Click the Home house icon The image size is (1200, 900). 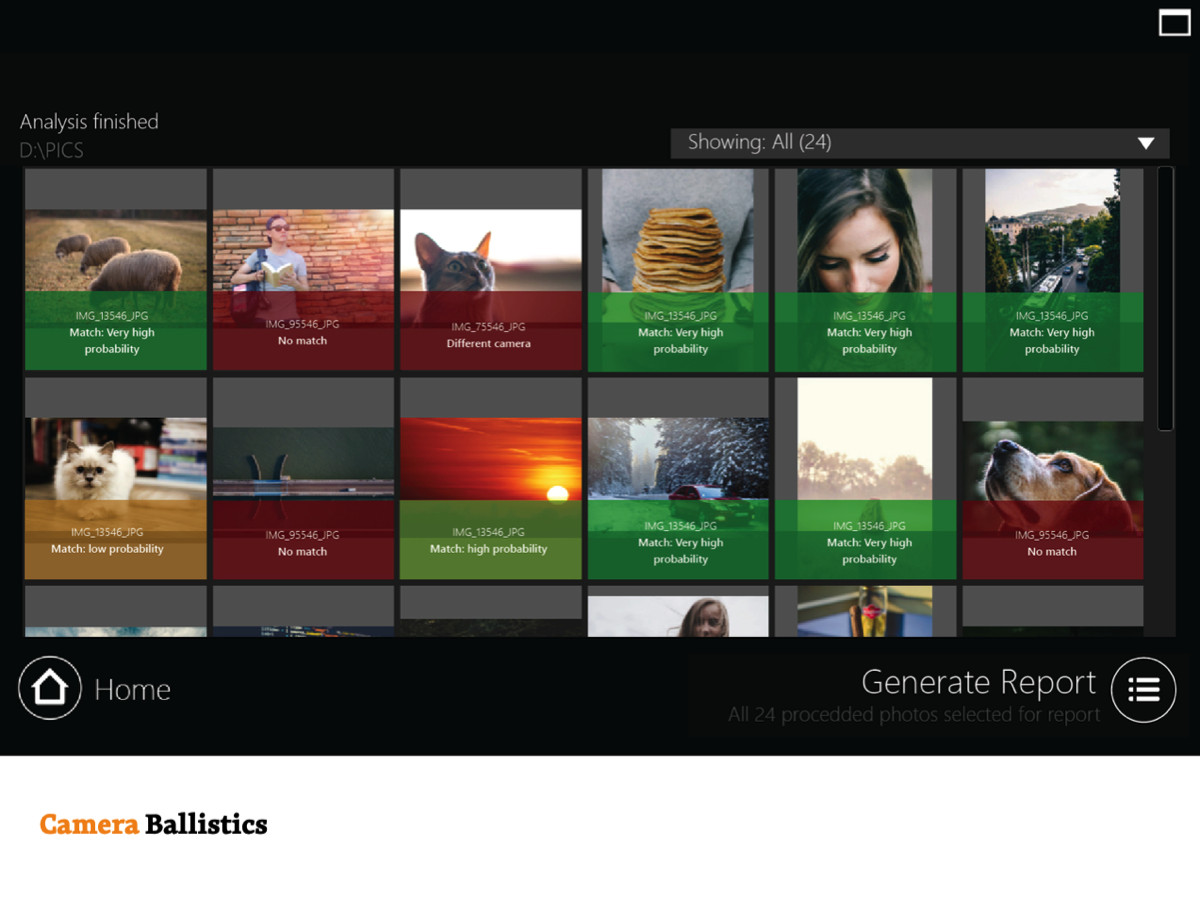[50, 688]
